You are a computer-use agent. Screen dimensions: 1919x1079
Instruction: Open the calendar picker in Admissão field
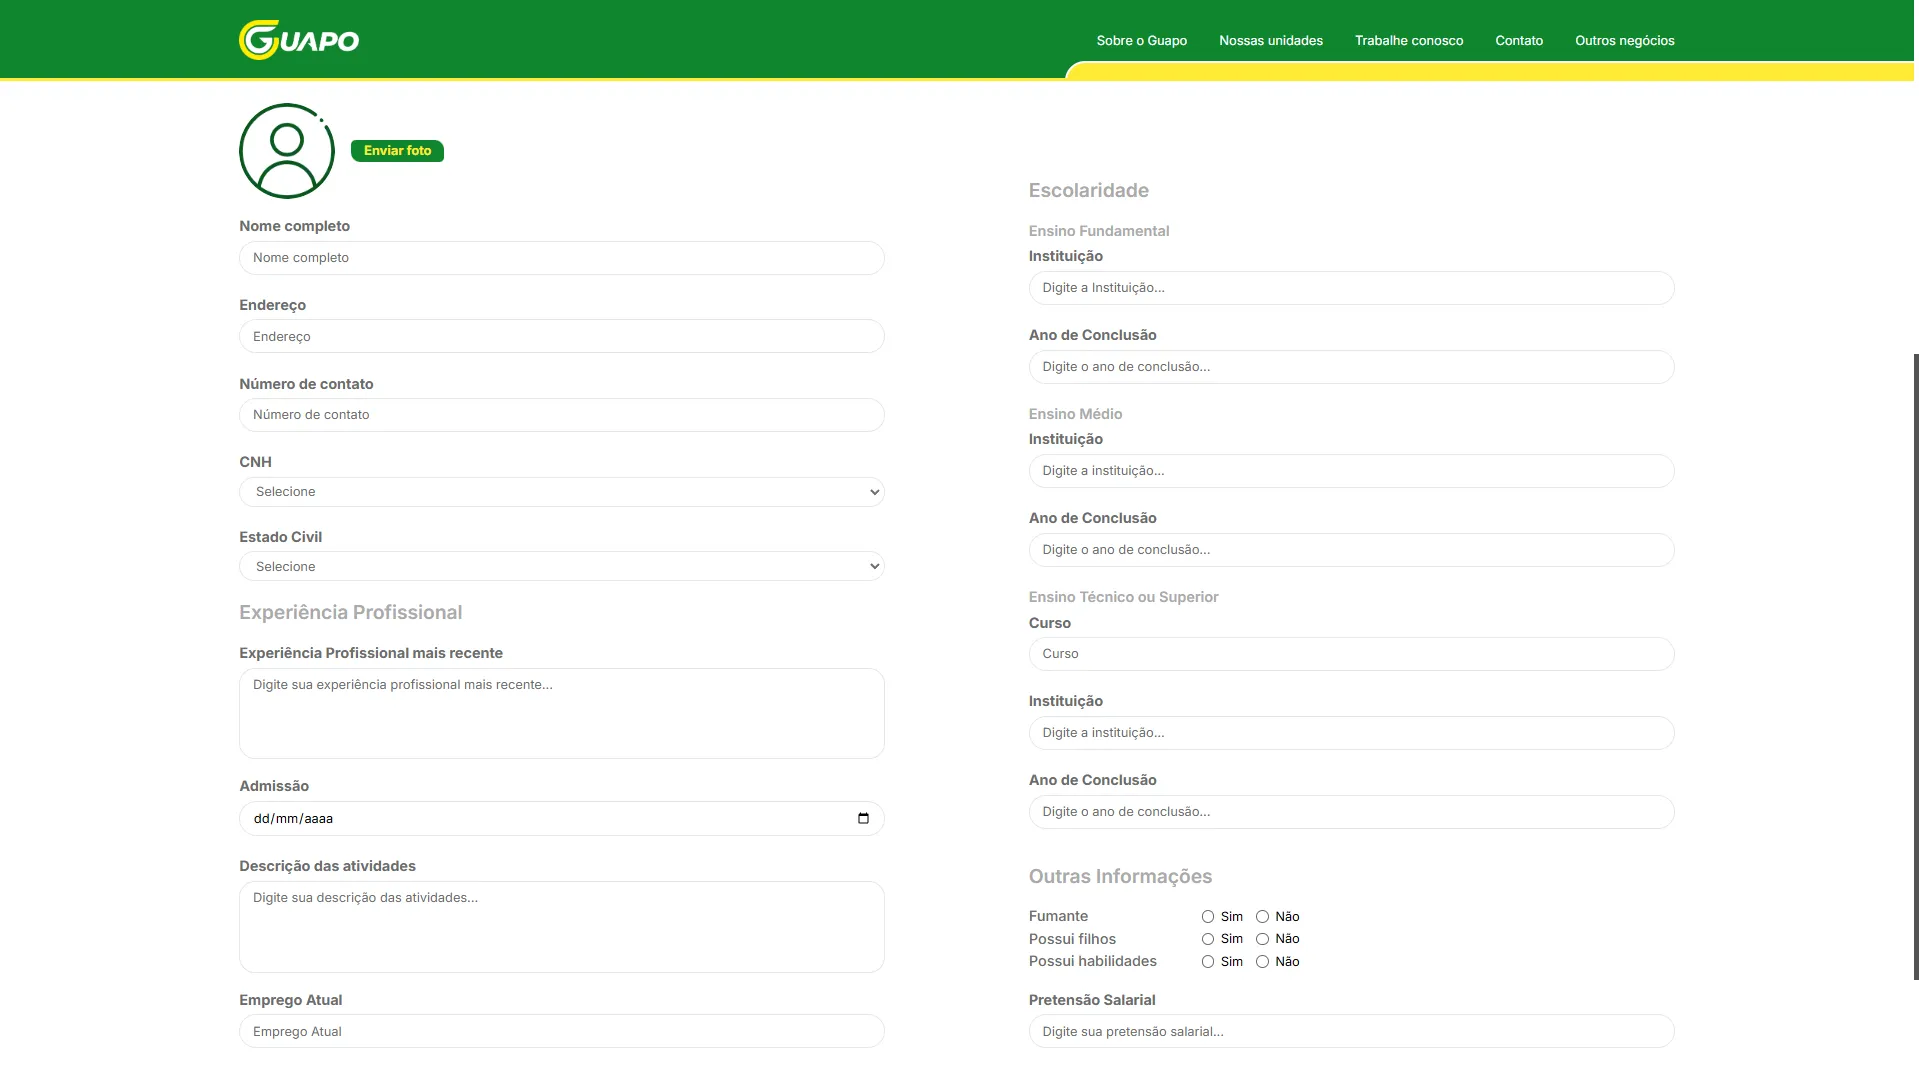(863, 818)
